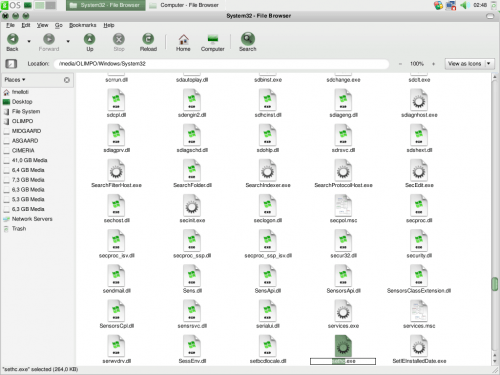
Task: Open the View menu
Action: pos(42,25)
